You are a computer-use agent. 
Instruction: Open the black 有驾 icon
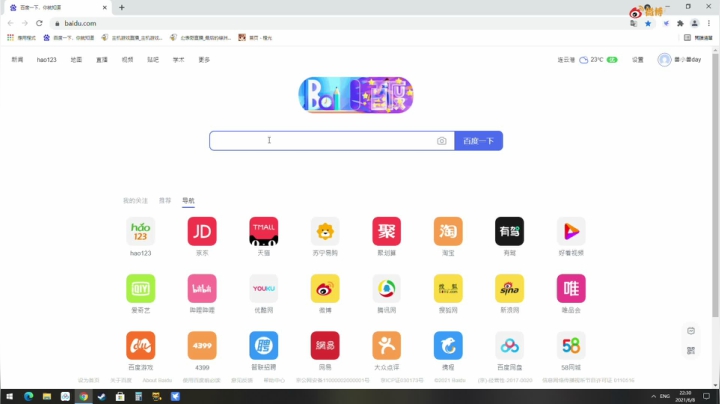[510, 231]
